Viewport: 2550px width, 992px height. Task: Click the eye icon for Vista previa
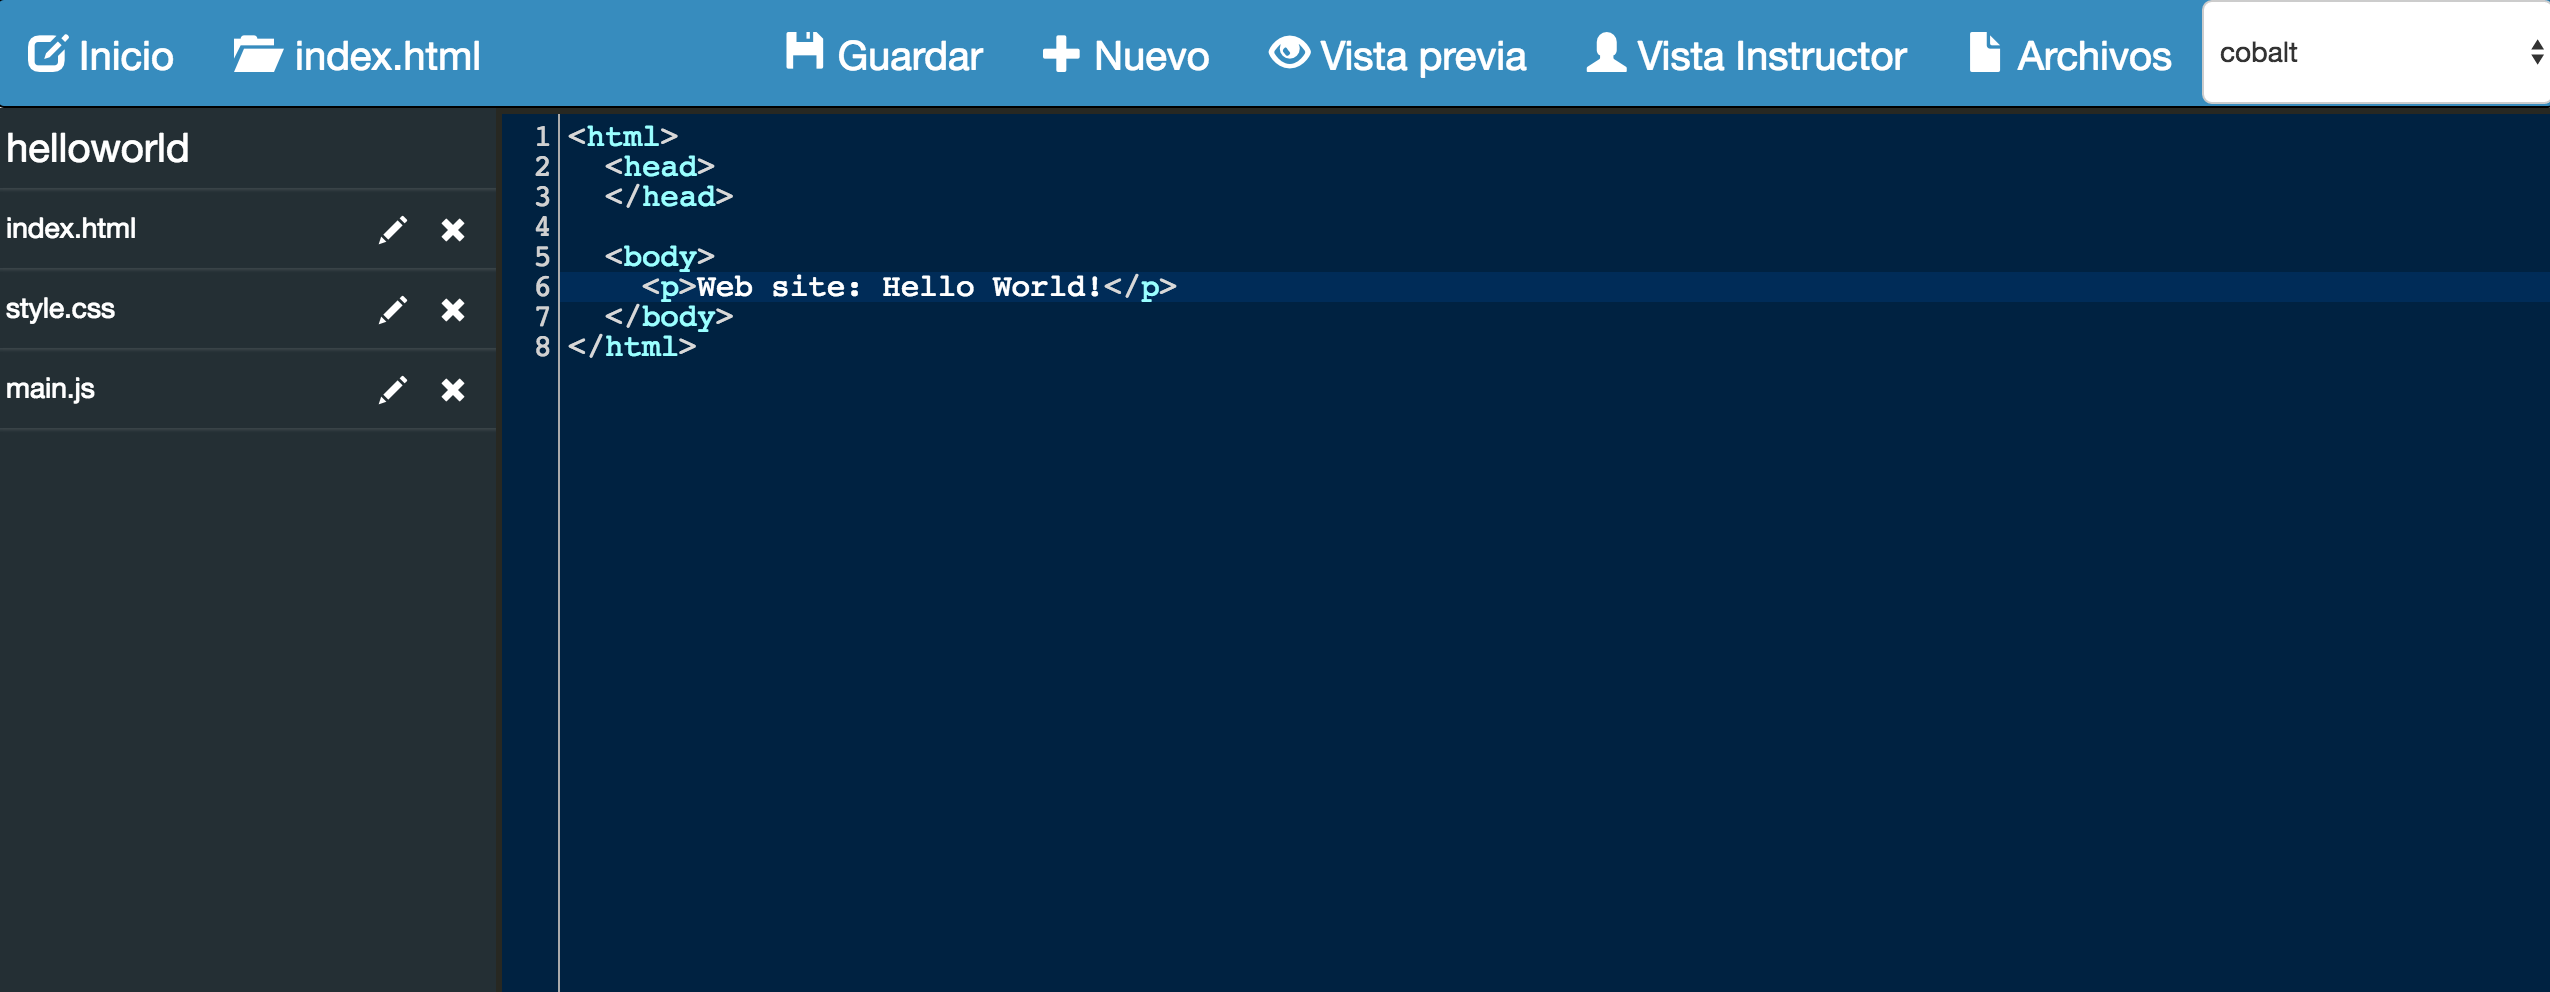pos(1289,51)
